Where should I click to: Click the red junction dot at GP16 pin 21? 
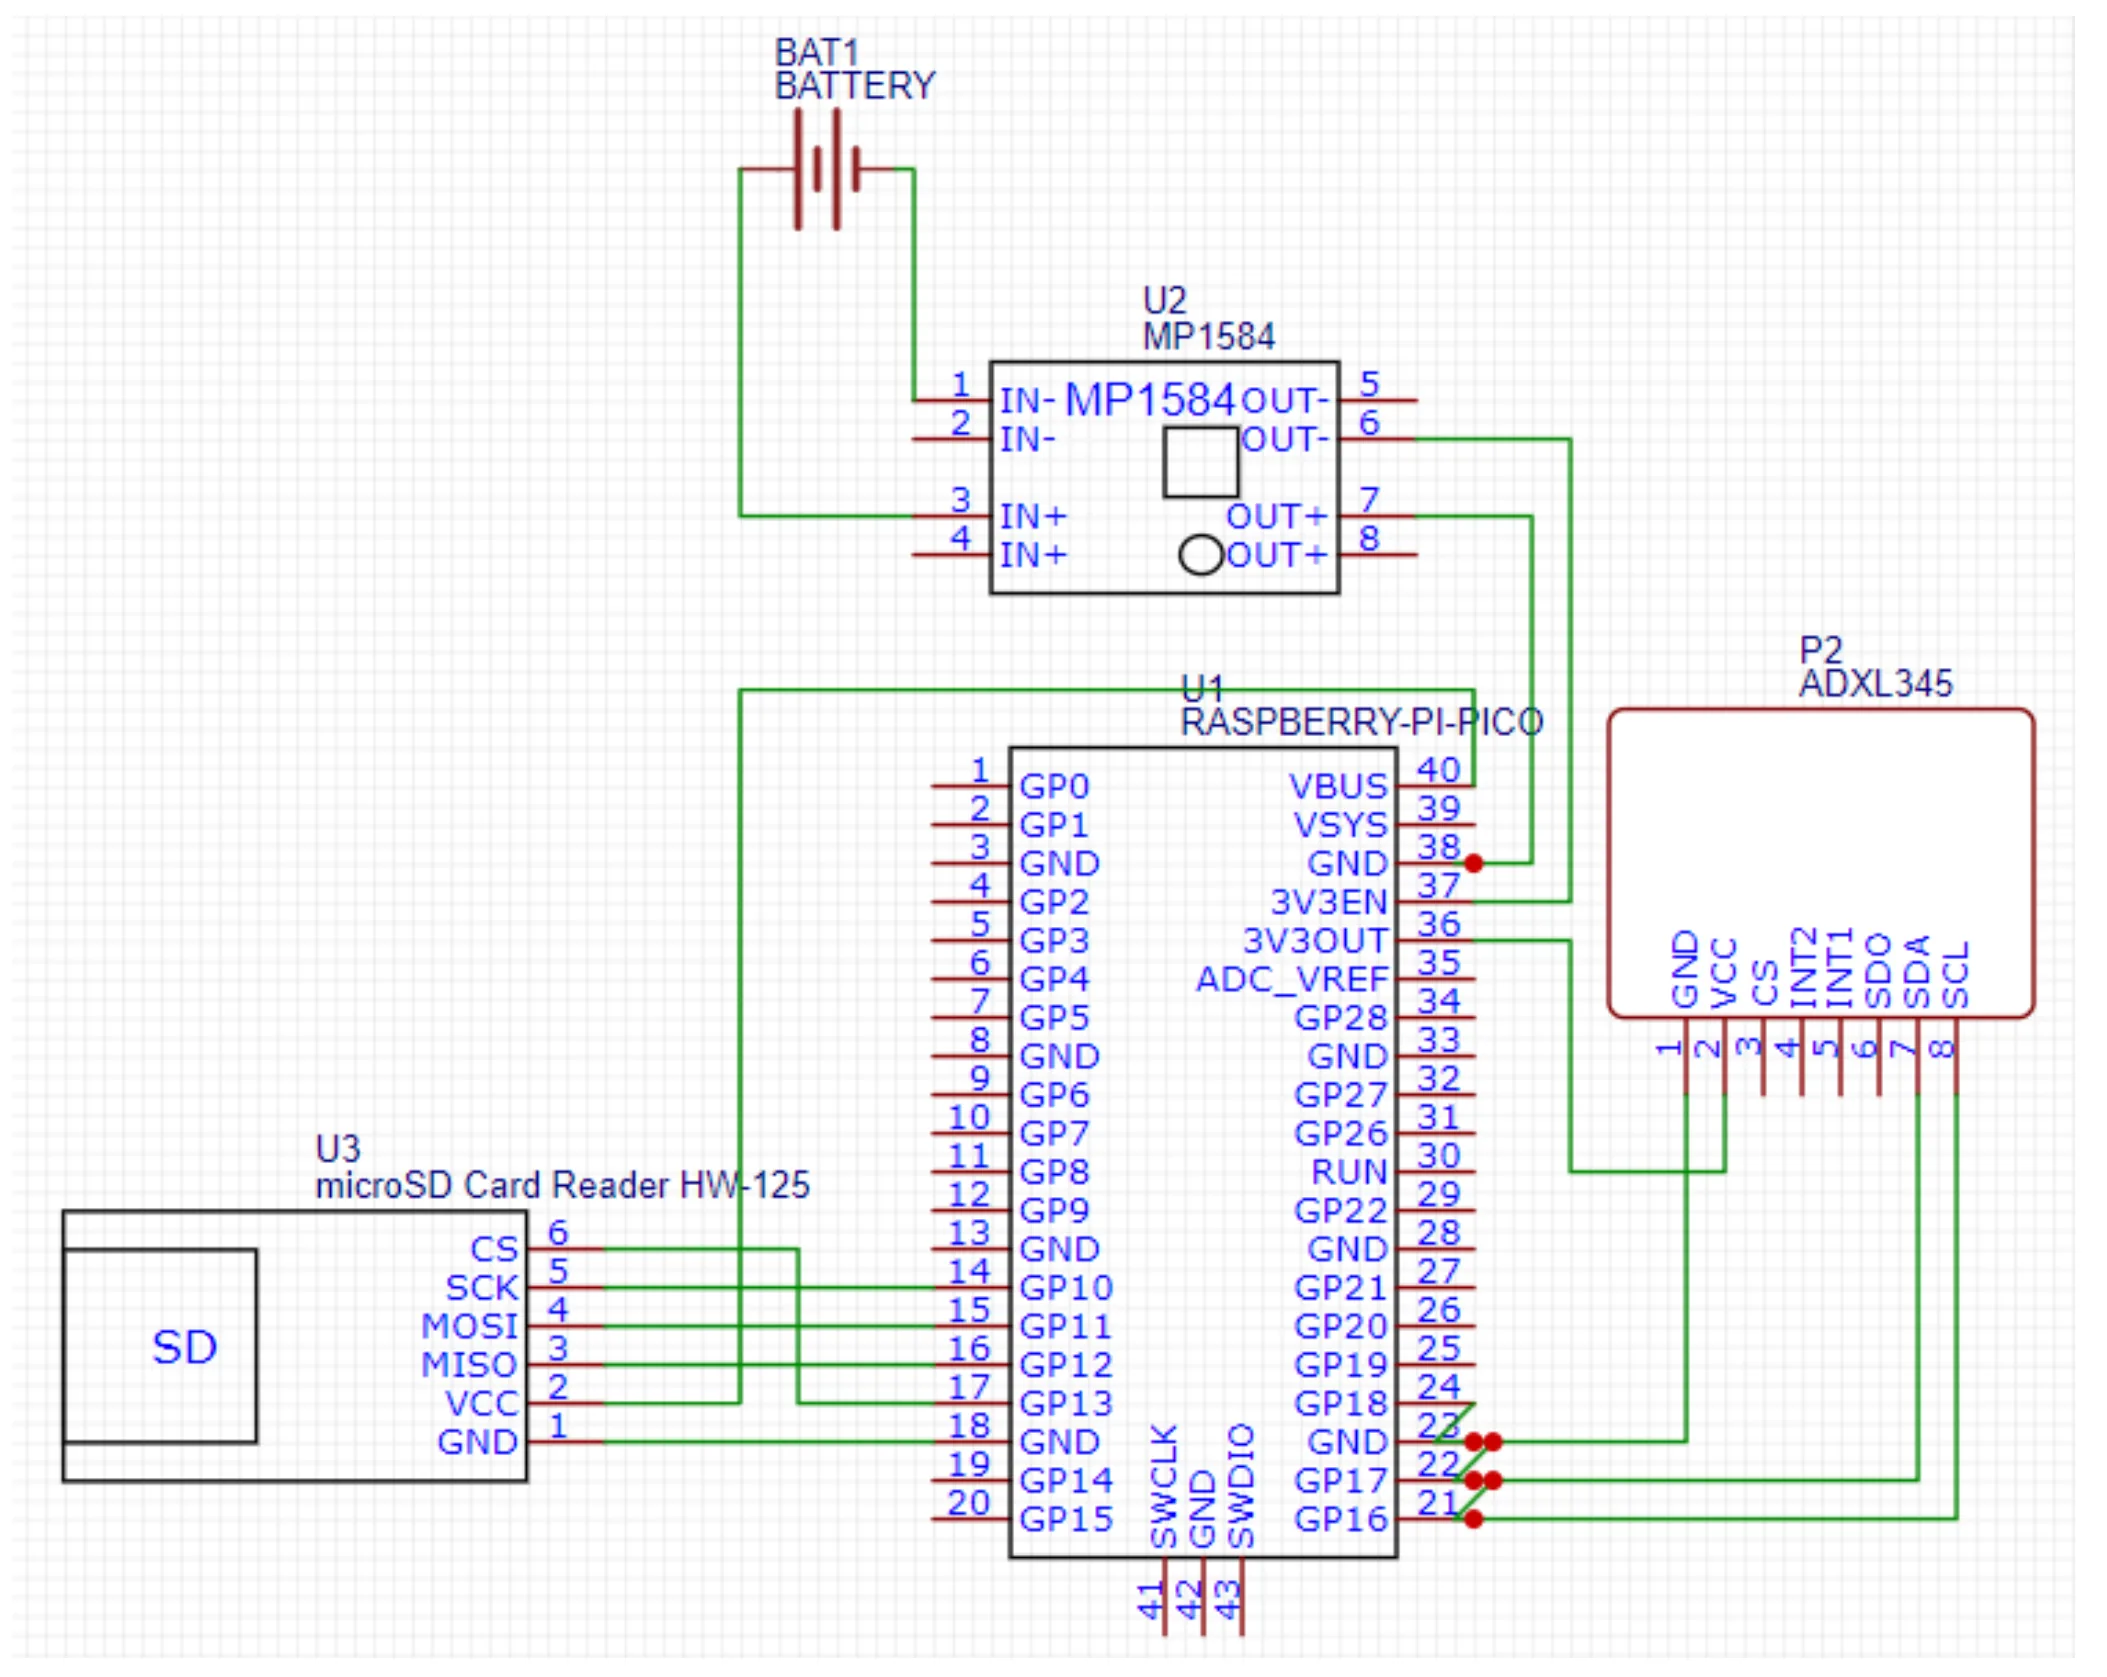[1473, 1519]
